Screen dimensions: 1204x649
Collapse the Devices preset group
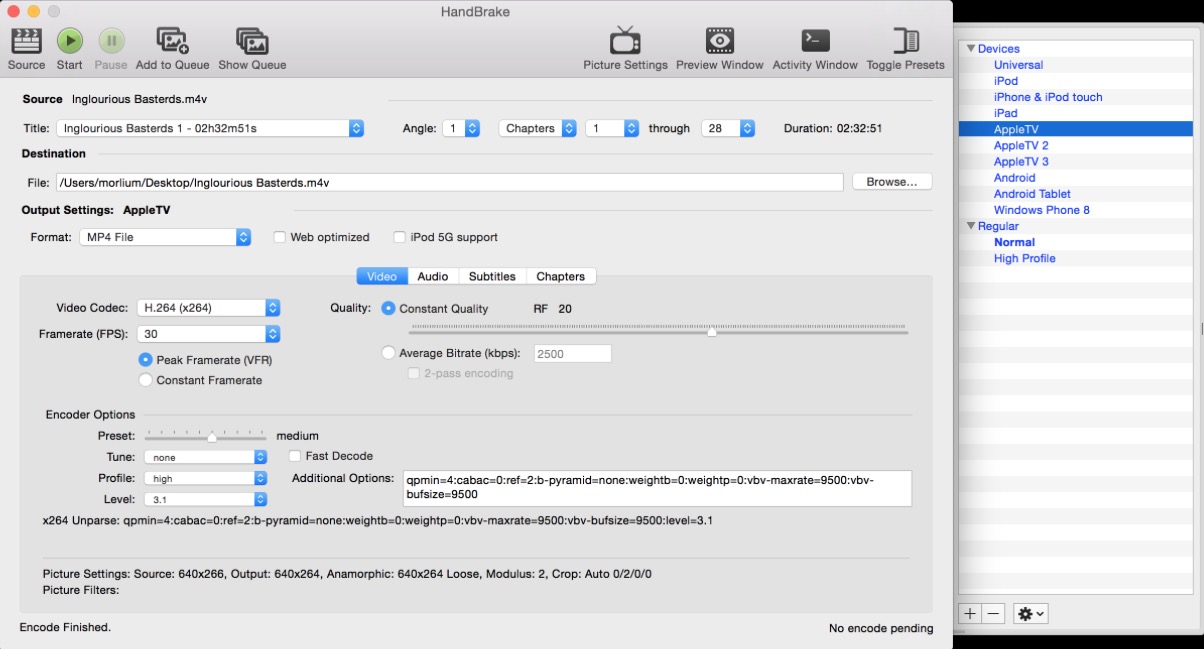[x=969, y=49]
